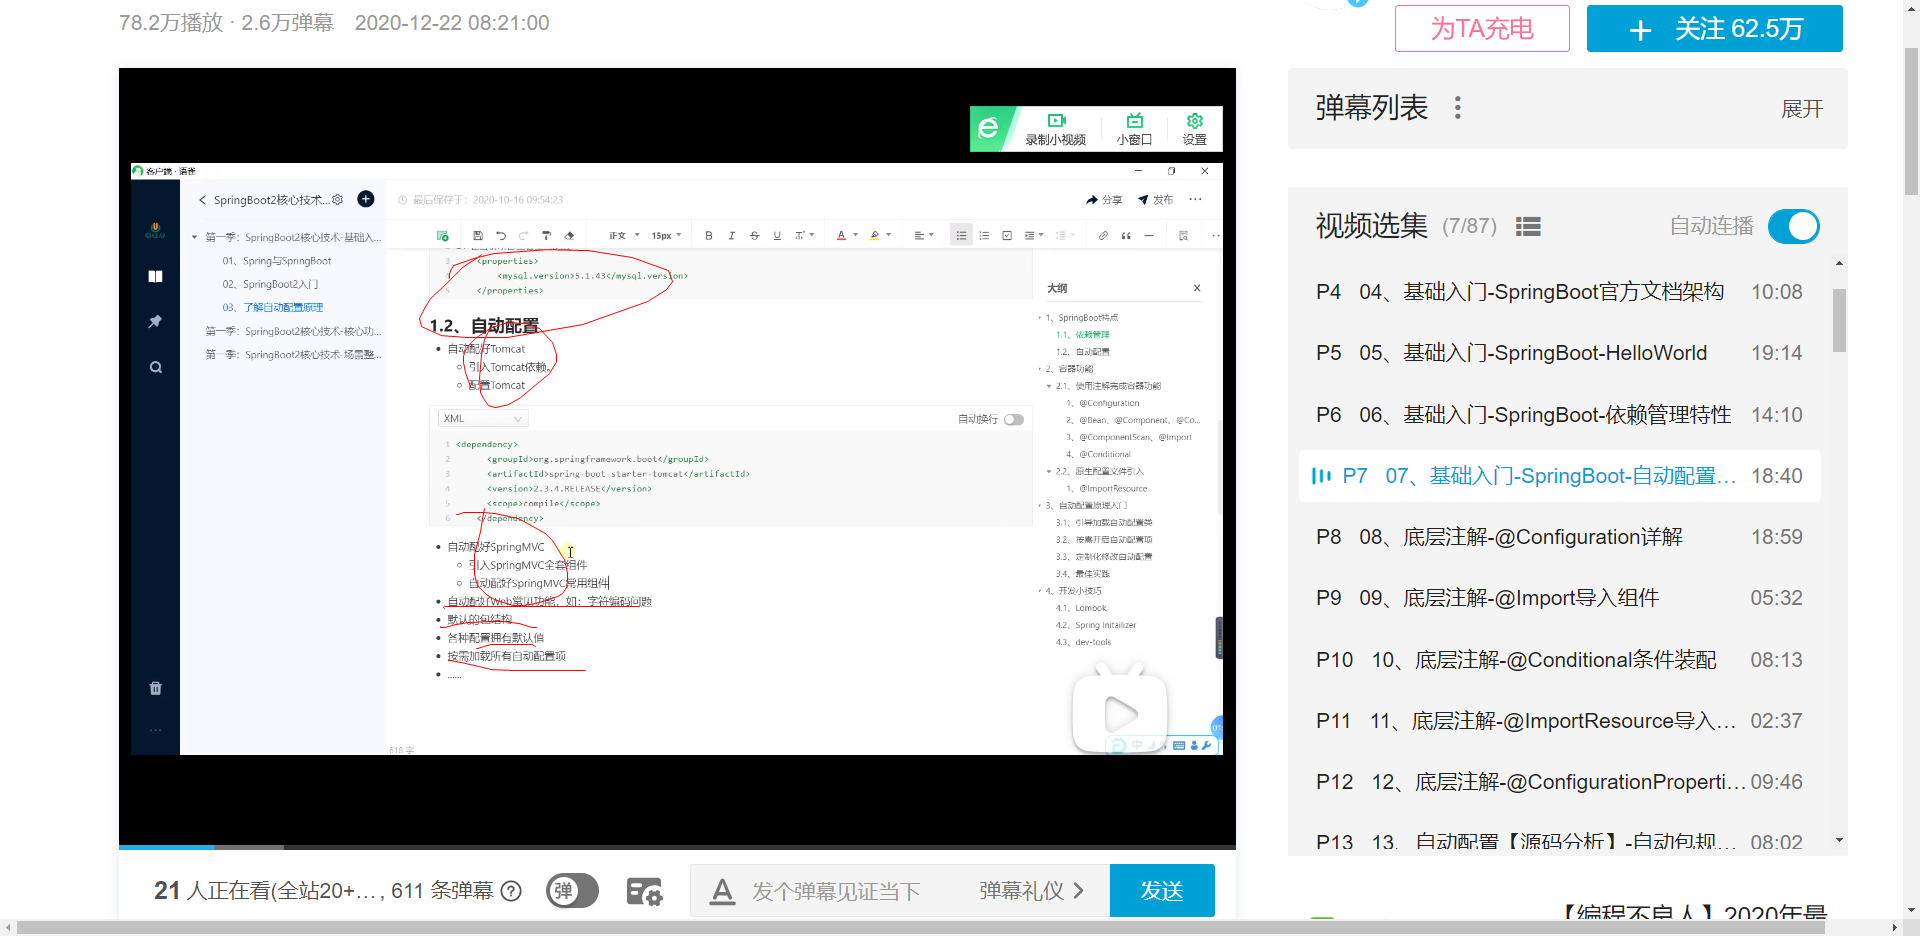Select the numbered list icon in editor
This screenshot has width=1920, height=936.
[x=984, y=236]
